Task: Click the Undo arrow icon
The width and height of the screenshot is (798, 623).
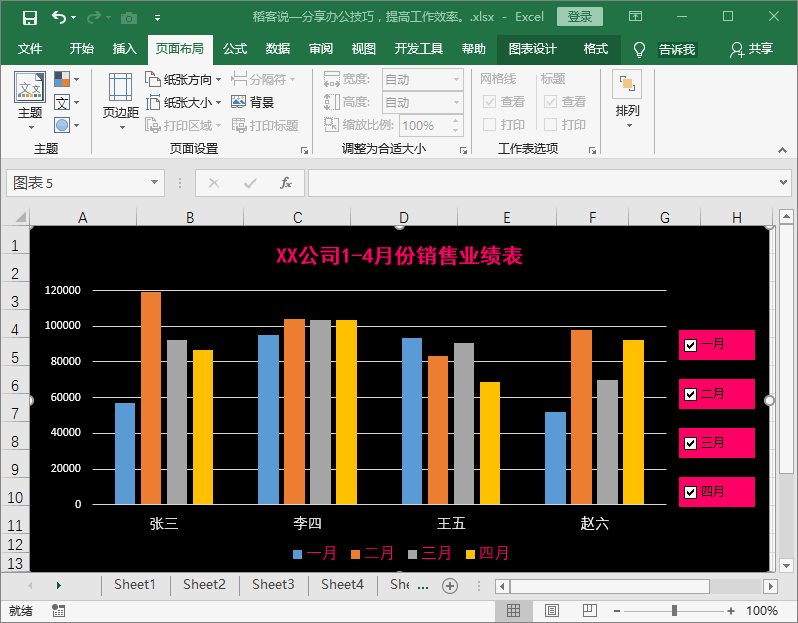Action: (x=59, y=18)
